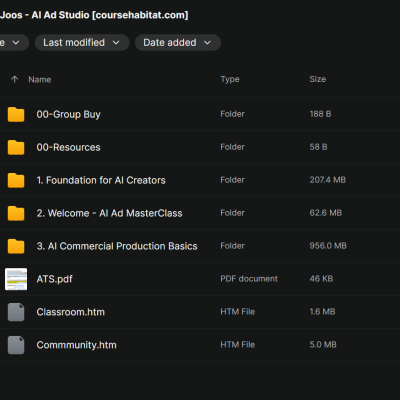Click the 00-Resources folder icon

(16, 147)
